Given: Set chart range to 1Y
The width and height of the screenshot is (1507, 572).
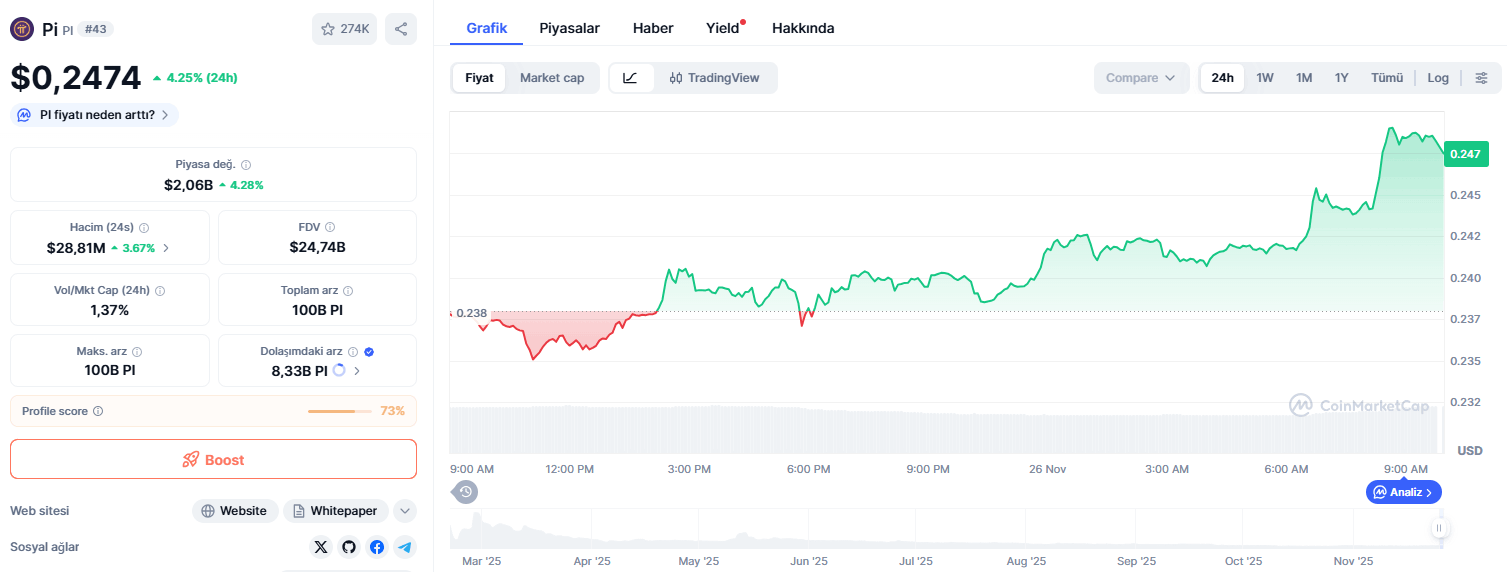Looking at the screenshot, I should coord(1342,78).
